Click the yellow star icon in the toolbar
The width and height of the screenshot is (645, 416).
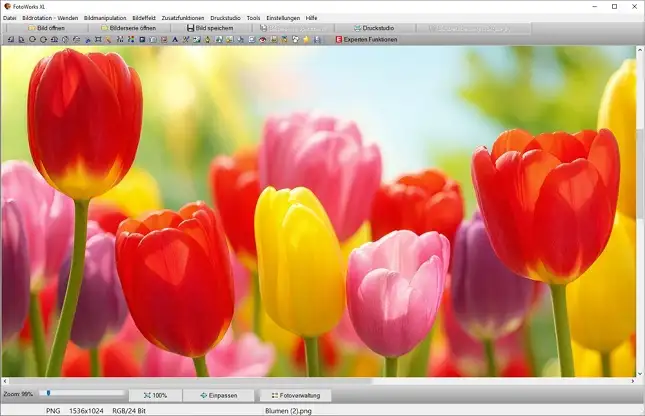(x=306, y=40)
